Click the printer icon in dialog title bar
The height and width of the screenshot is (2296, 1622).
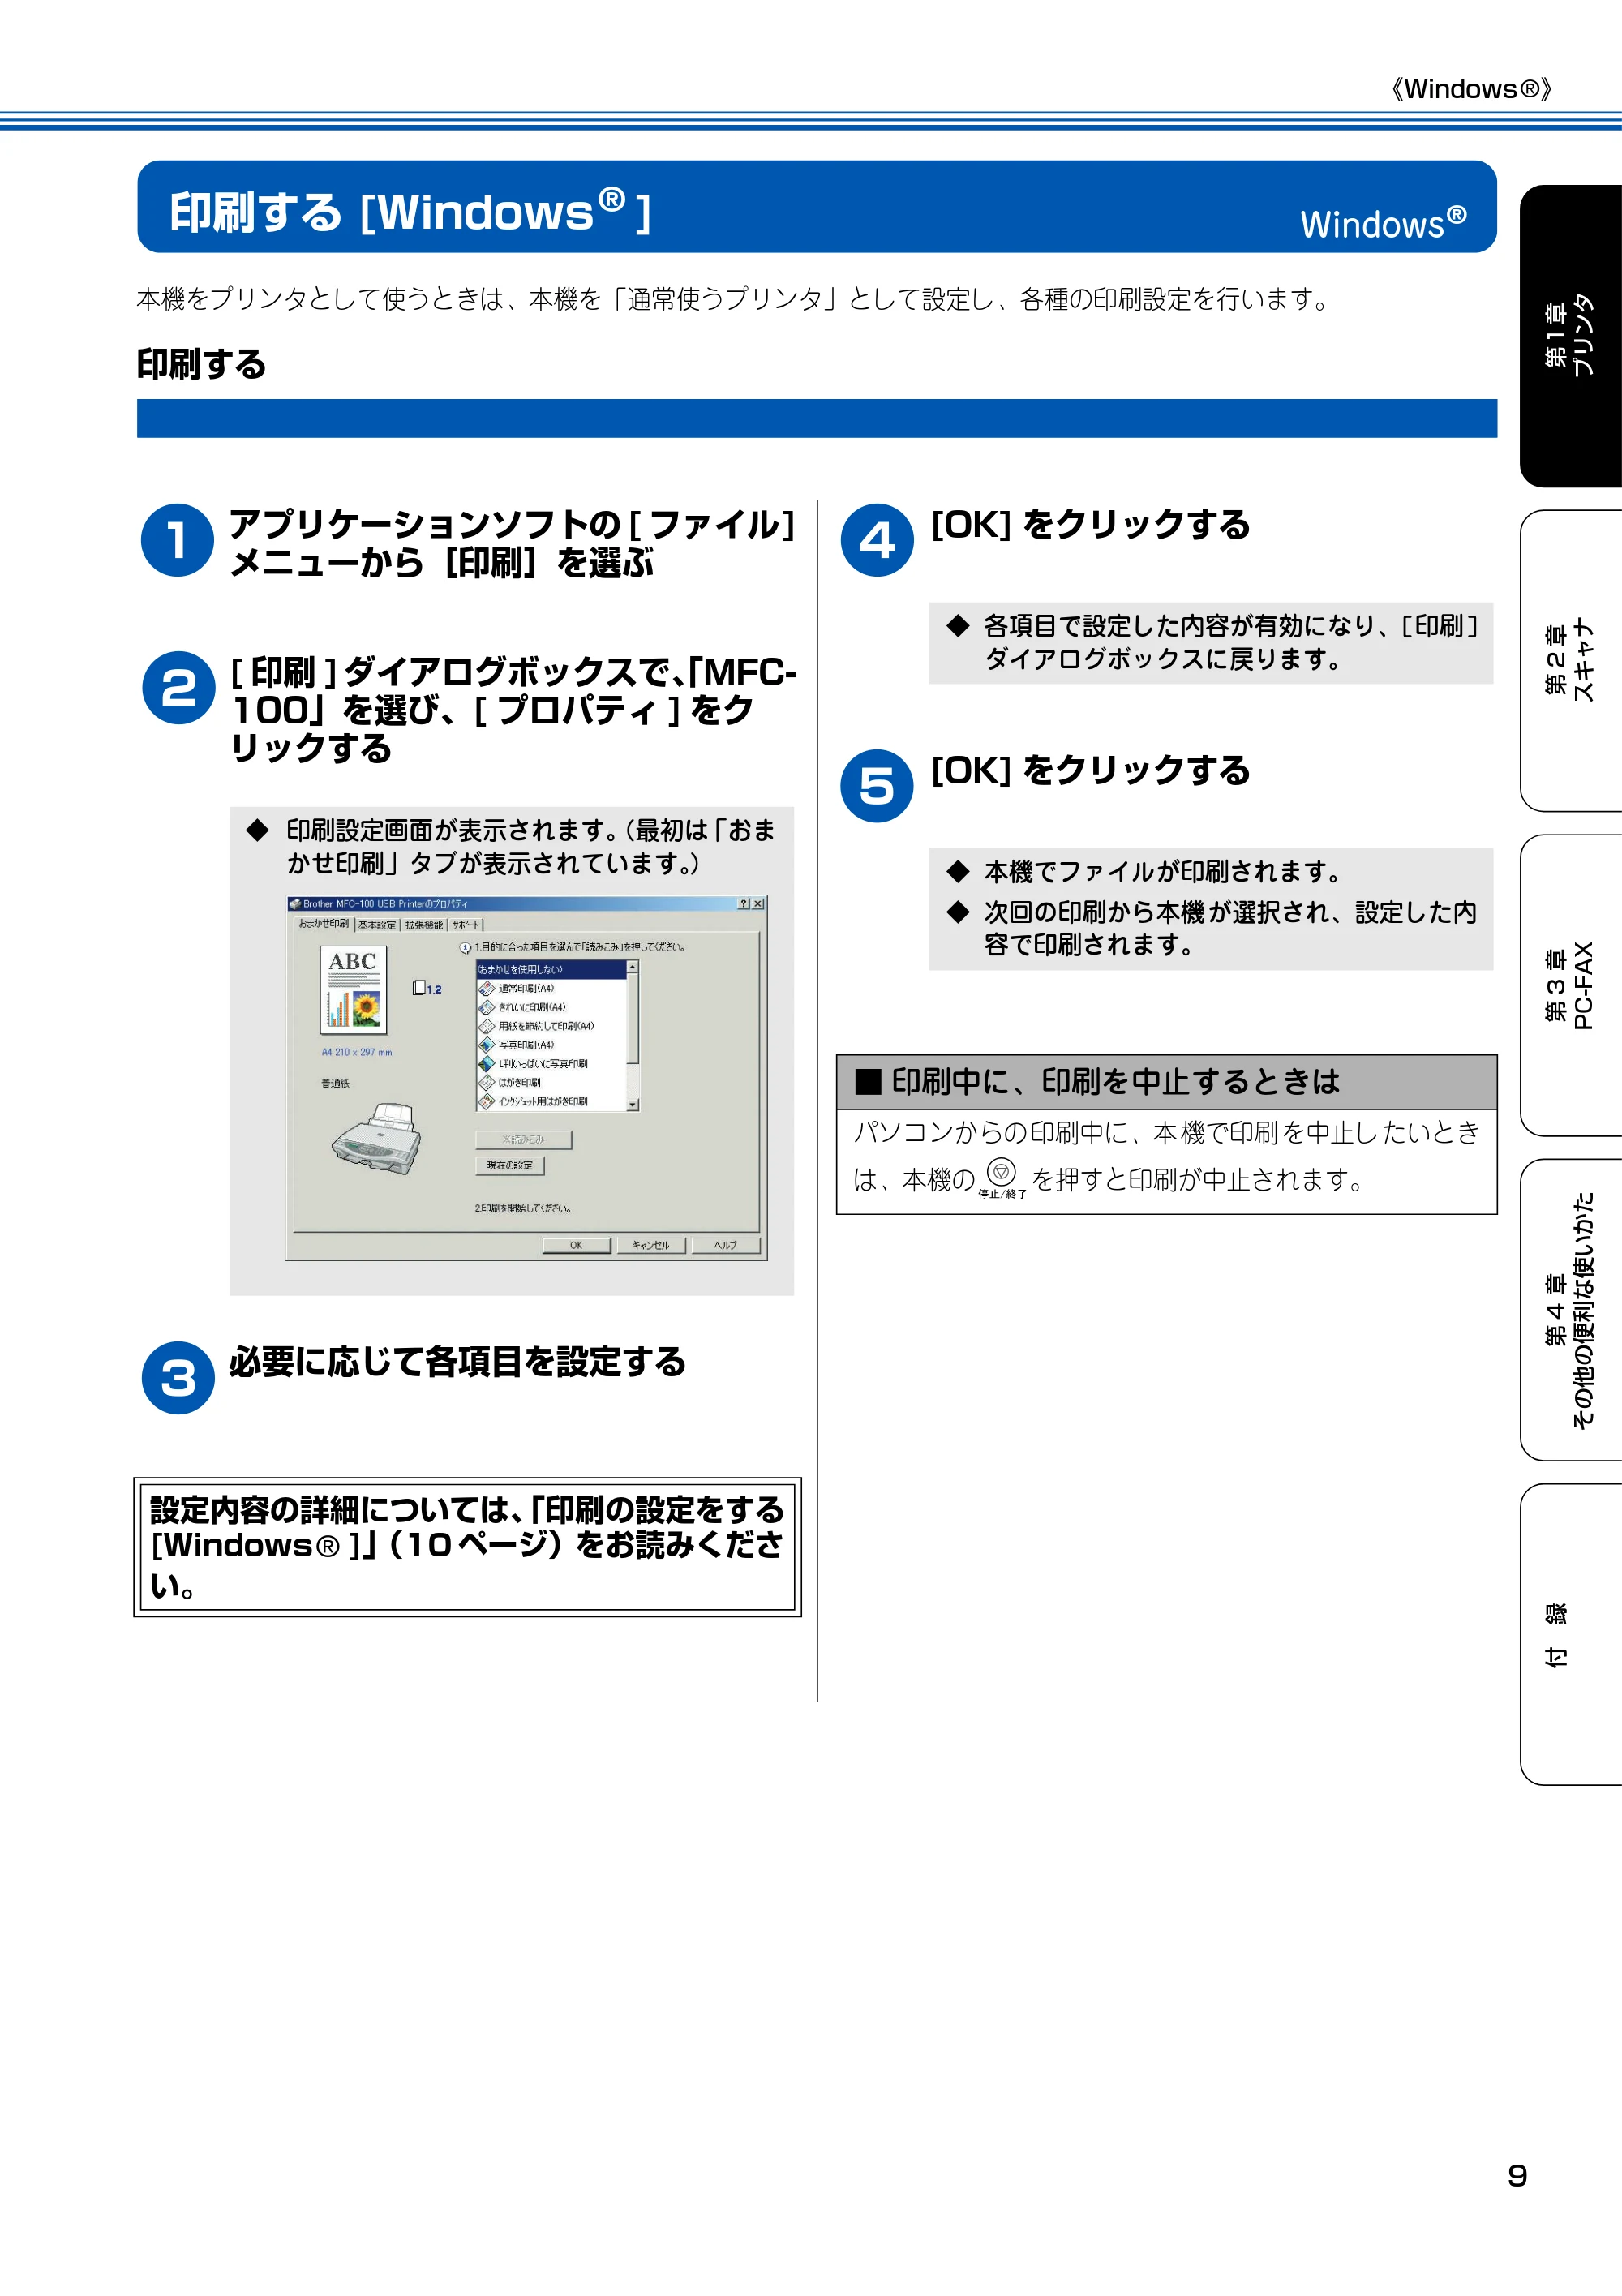[296, 904]
